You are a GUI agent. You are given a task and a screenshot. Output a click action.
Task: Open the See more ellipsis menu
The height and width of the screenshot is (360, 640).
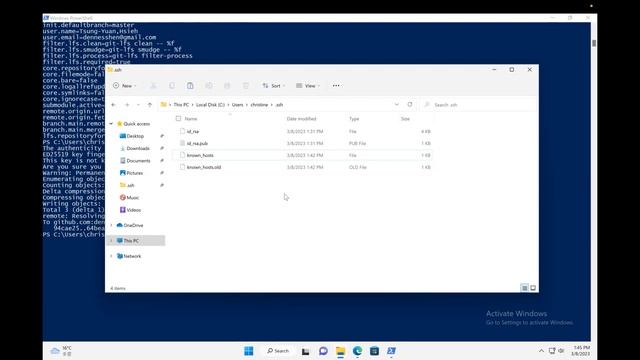coord(336,86)
